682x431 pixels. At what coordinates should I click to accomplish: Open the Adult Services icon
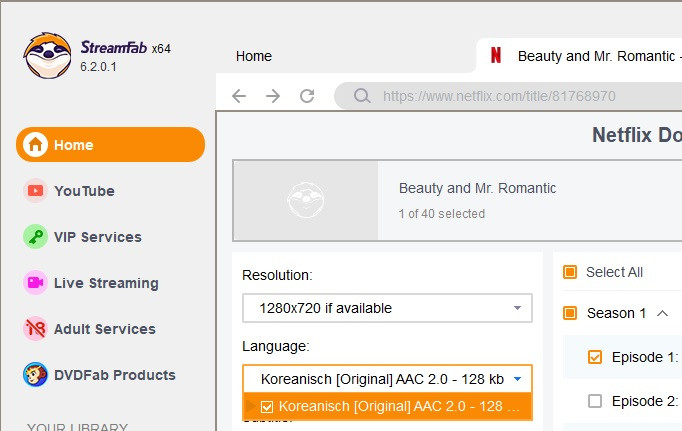pyautogui.click(x=36, y=329)
